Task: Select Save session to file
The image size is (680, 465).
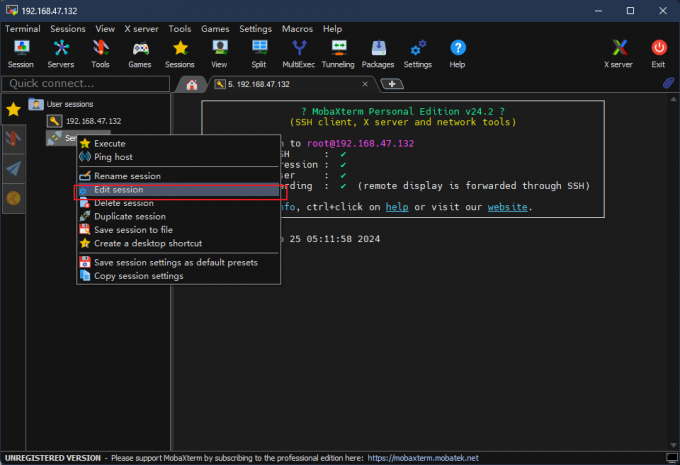Action: pyautogui.click(x=178, y=230)
